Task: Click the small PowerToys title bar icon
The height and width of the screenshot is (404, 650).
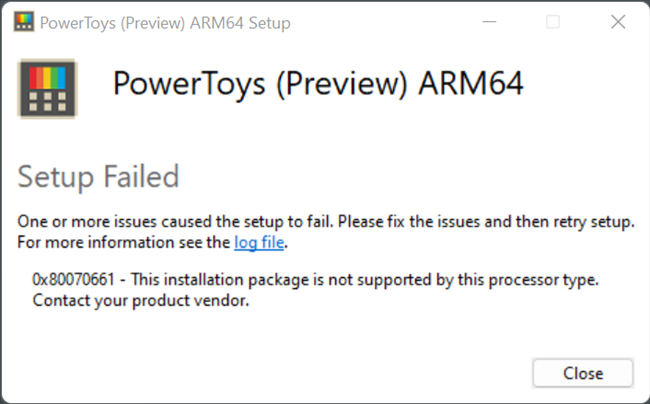Action: pyautogui.click(x=25, y=22)
